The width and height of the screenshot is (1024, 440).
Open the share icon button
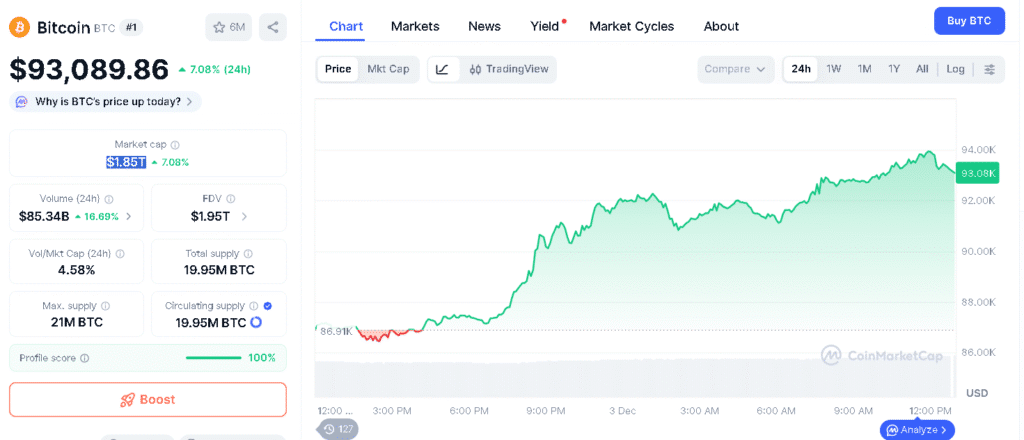(273, 27)
